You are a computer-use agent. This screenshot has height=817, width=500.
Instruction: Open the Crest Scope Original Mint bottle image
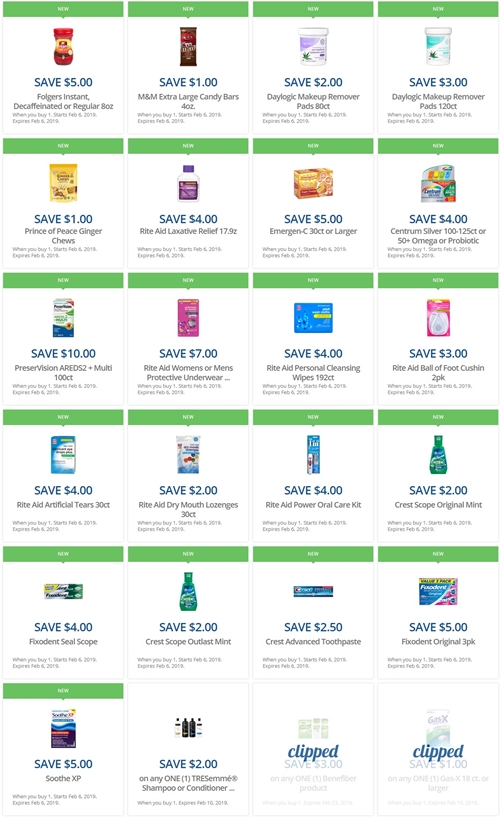[x=438, y=455]
